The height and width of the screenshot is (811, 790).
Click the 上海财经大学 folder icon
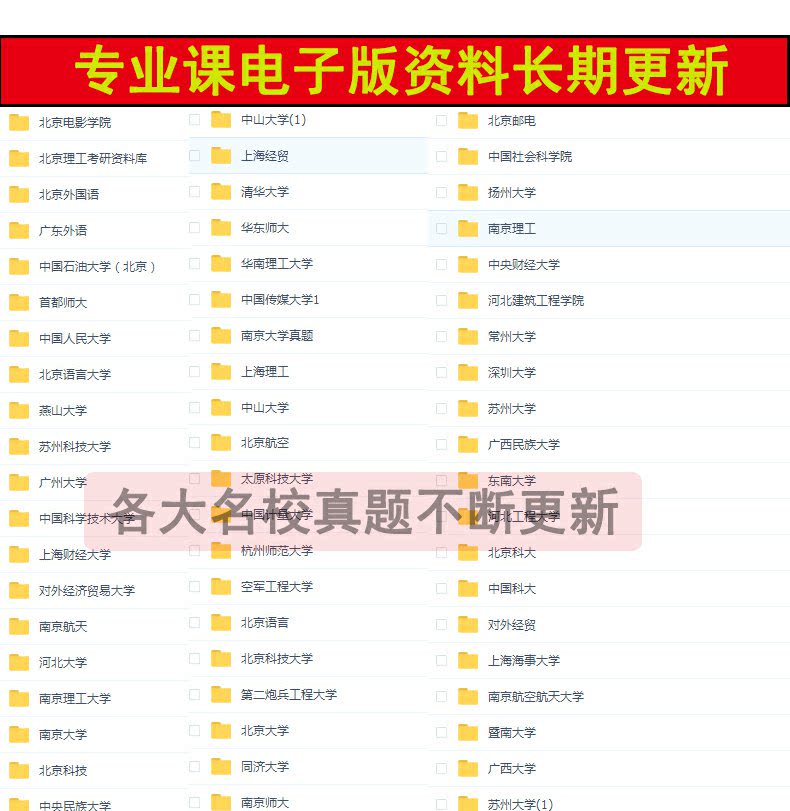19,554
